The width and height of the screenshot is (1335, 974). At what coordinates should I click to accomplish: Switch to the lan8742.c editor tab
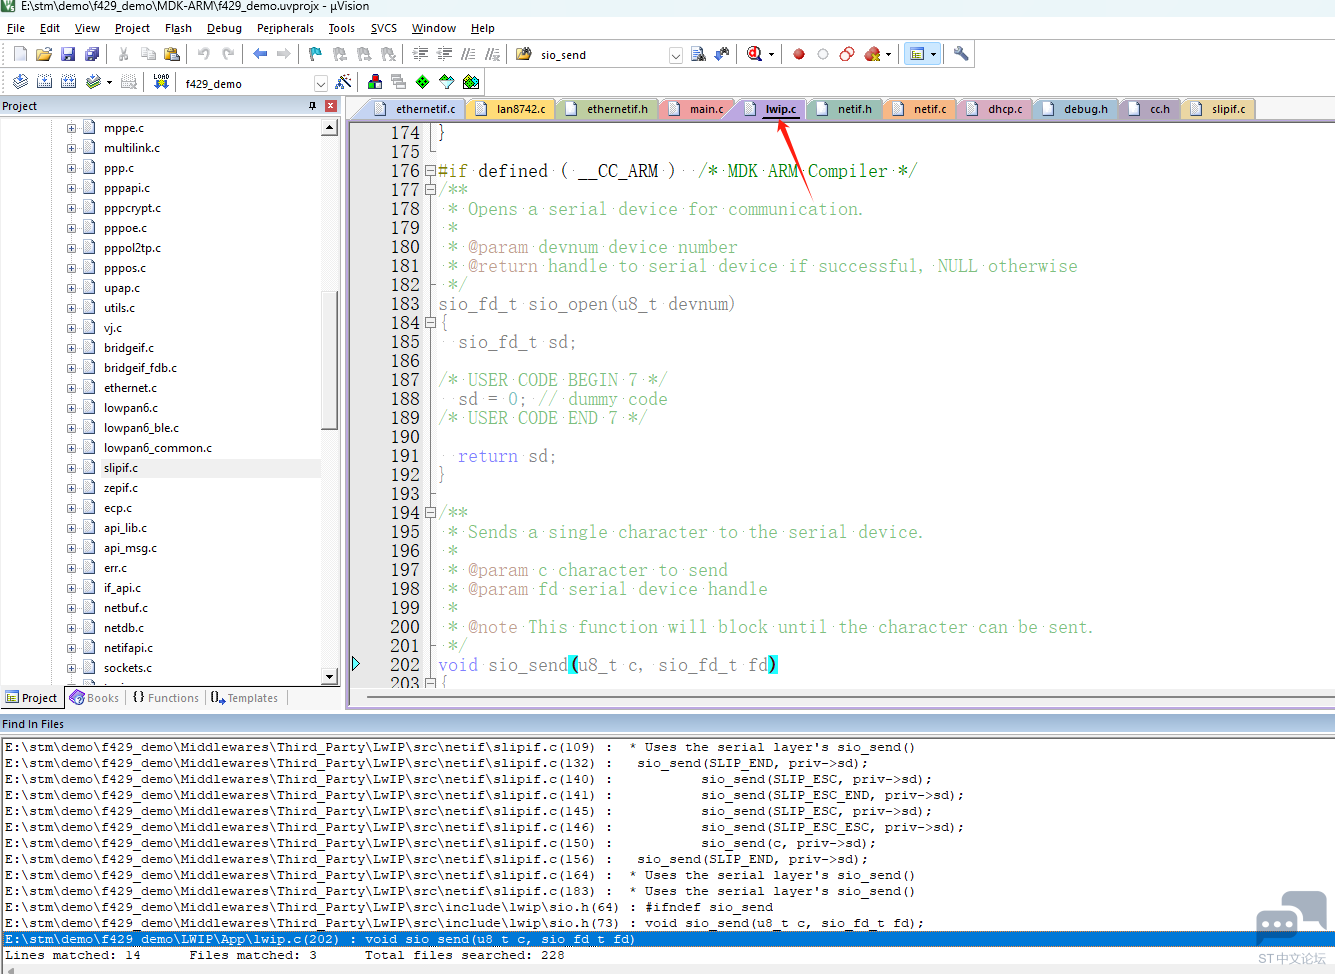(x=510, y=109)
